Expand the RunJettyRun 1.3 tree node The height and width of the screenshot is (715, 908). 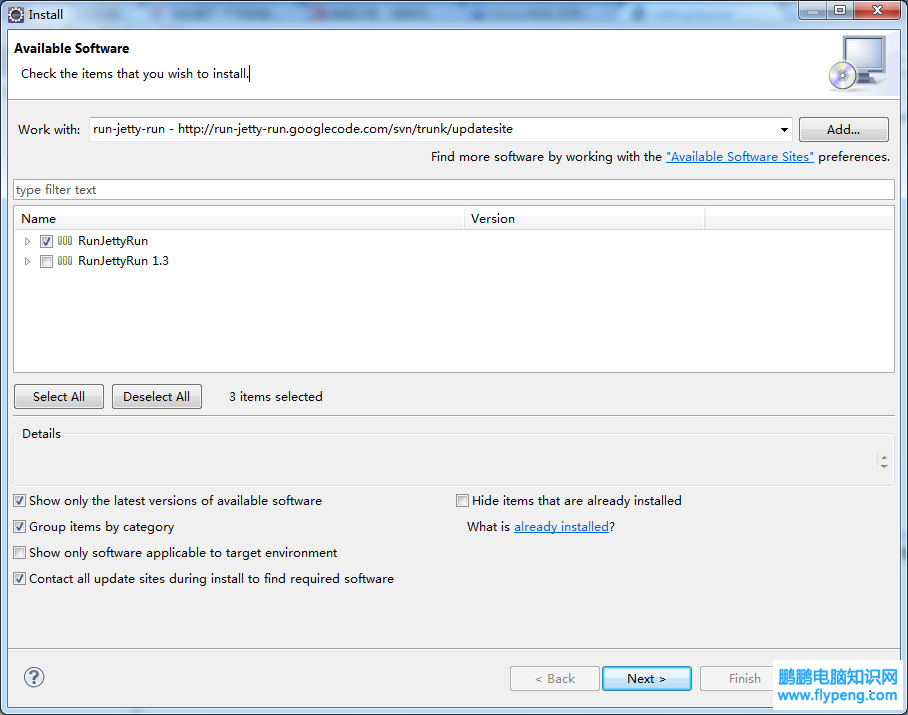[27, 261]
